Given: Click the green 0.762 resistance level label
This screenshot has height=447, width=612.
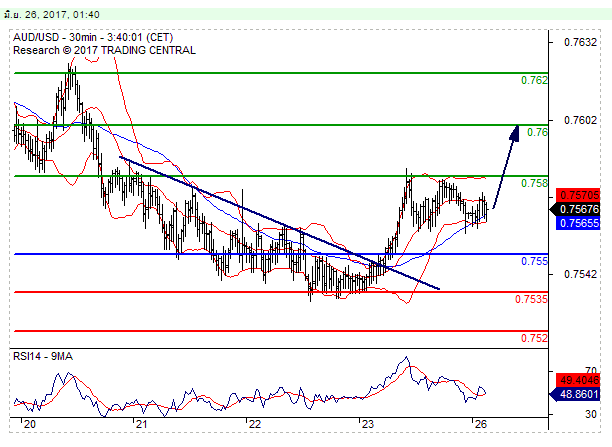Looking at the screenshot, I should click(x=534, y=80).
